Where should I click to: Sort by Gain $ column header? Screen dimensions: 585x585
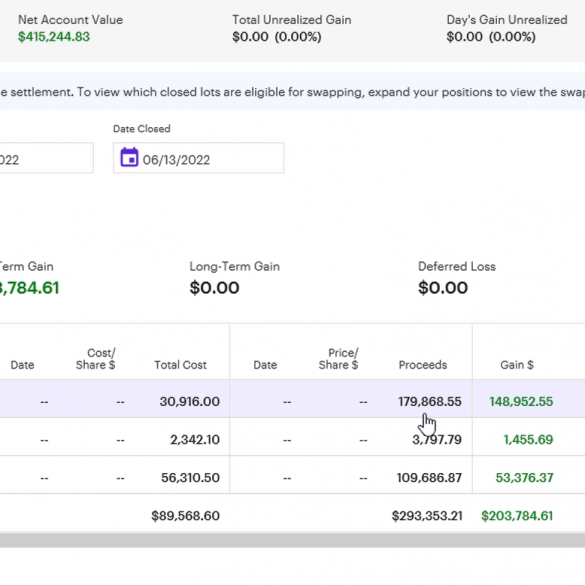517,365
